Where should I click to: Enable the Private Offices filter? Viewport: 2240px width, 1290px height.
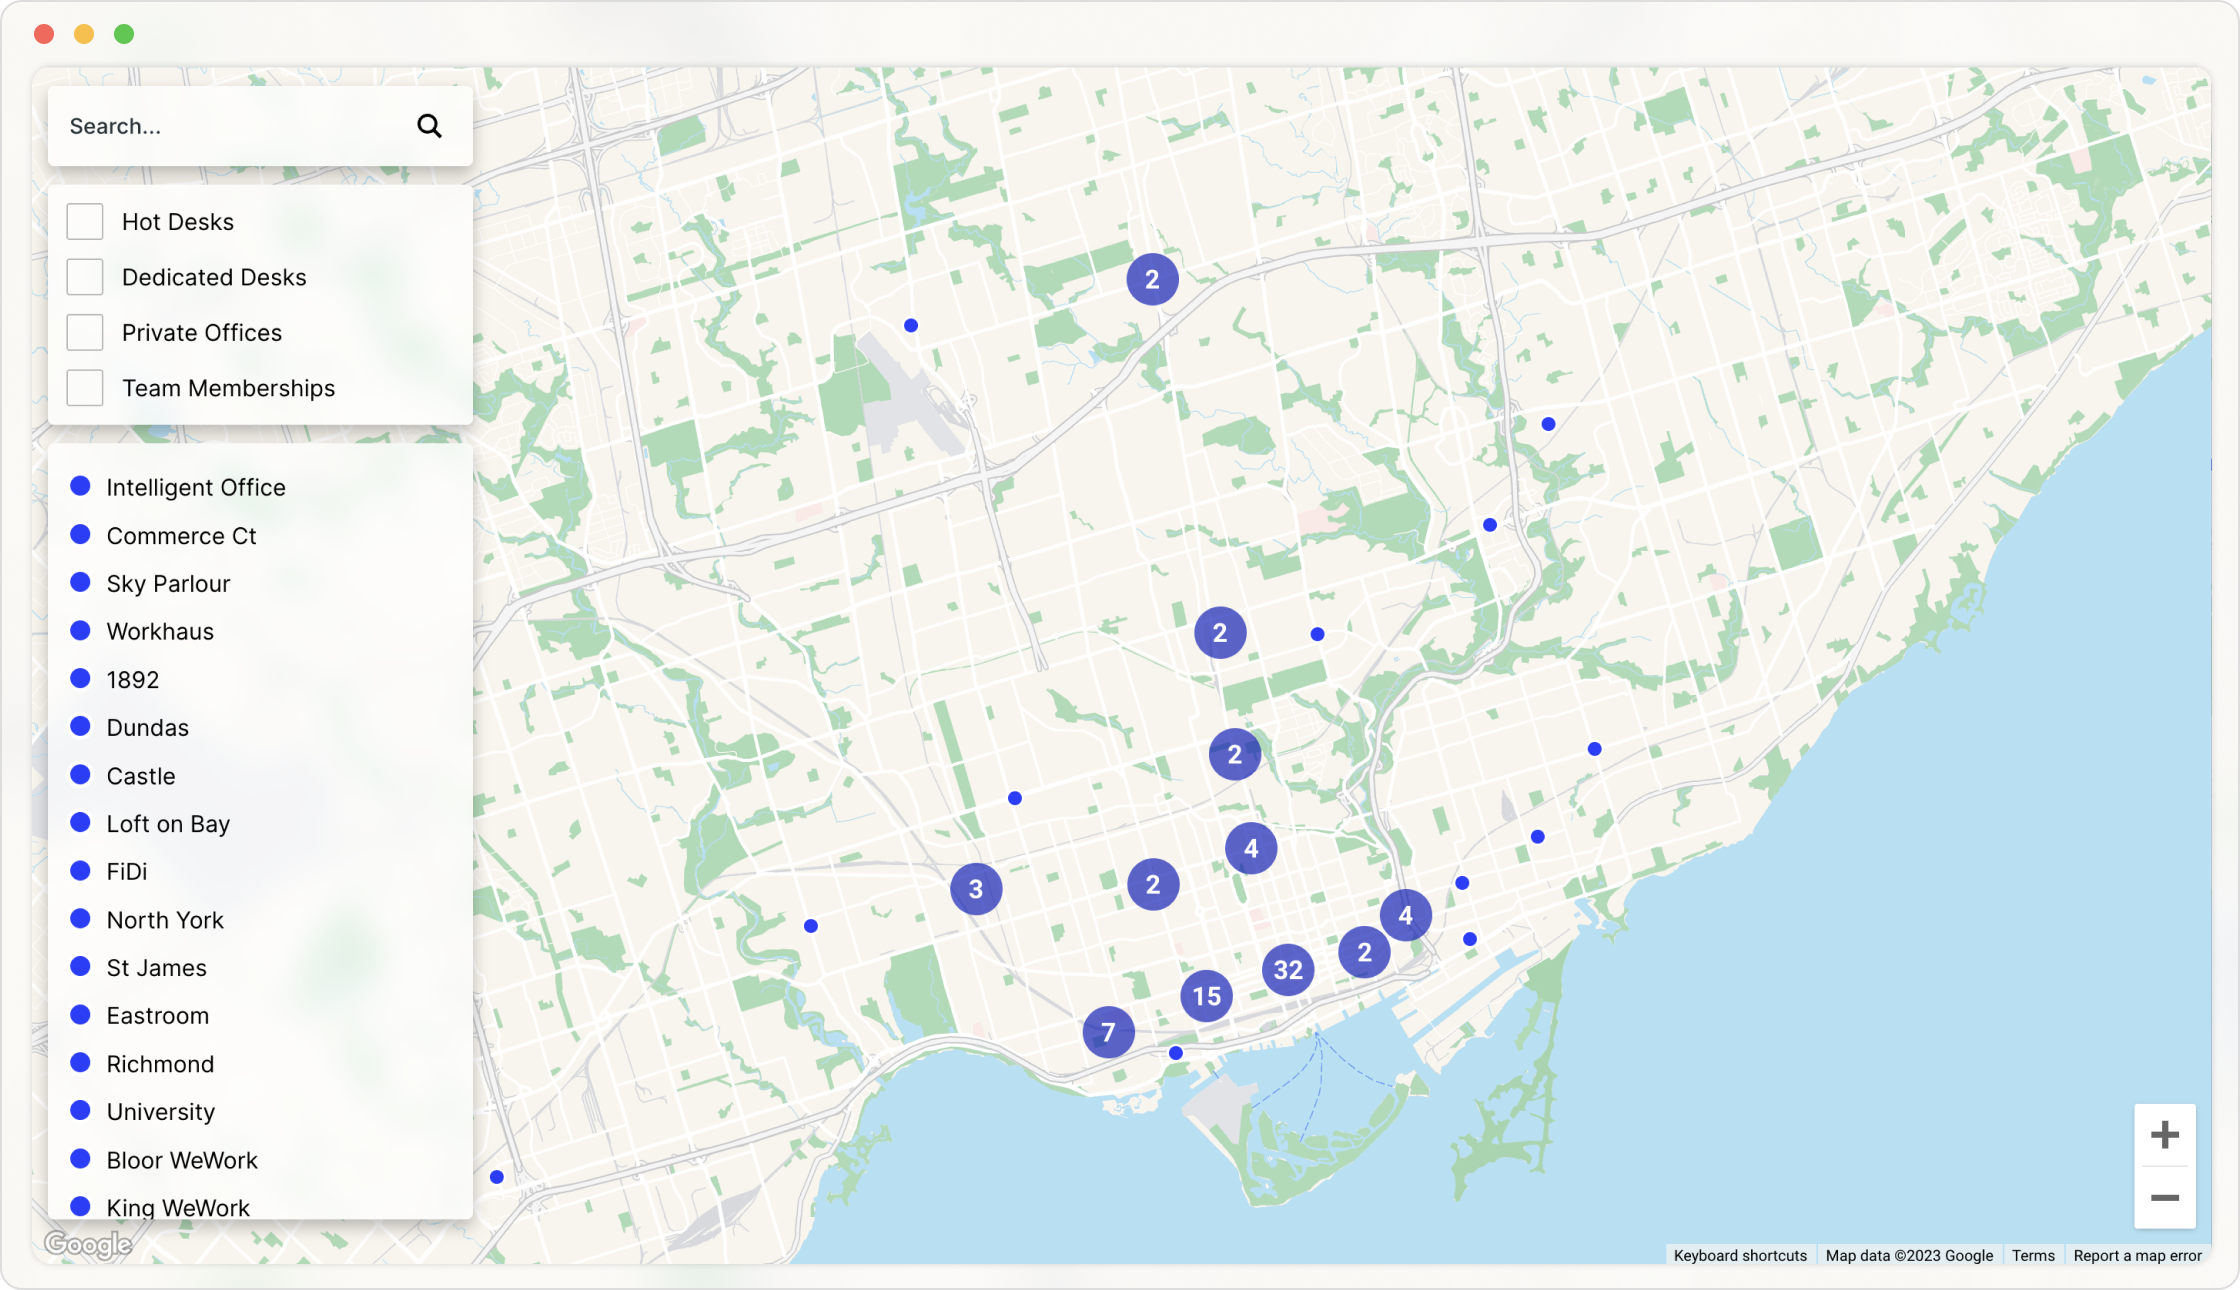85,332
